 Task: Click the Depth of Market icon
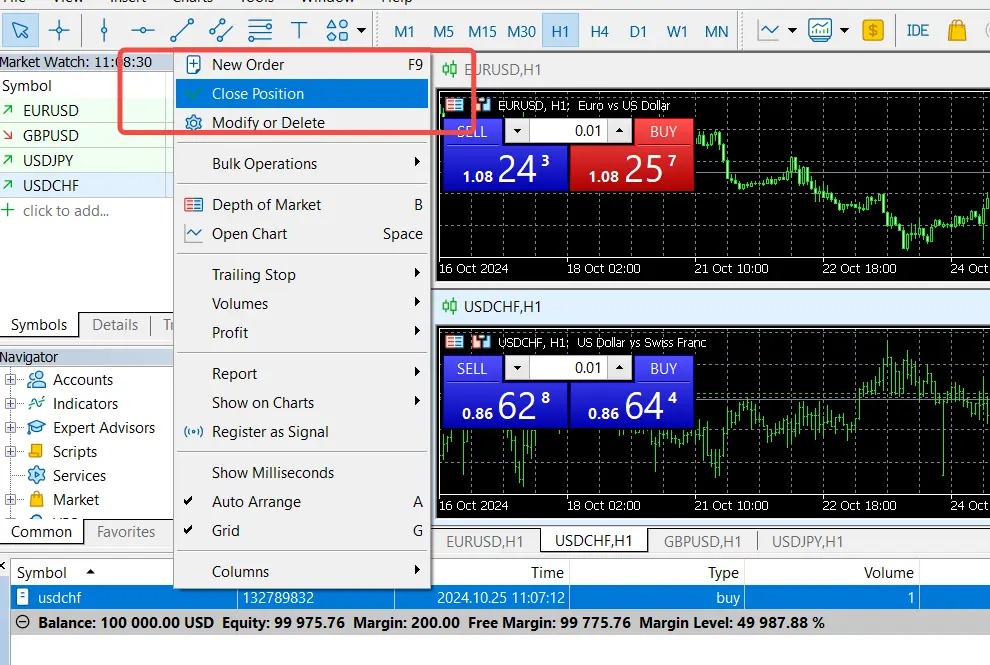point(194,205)
